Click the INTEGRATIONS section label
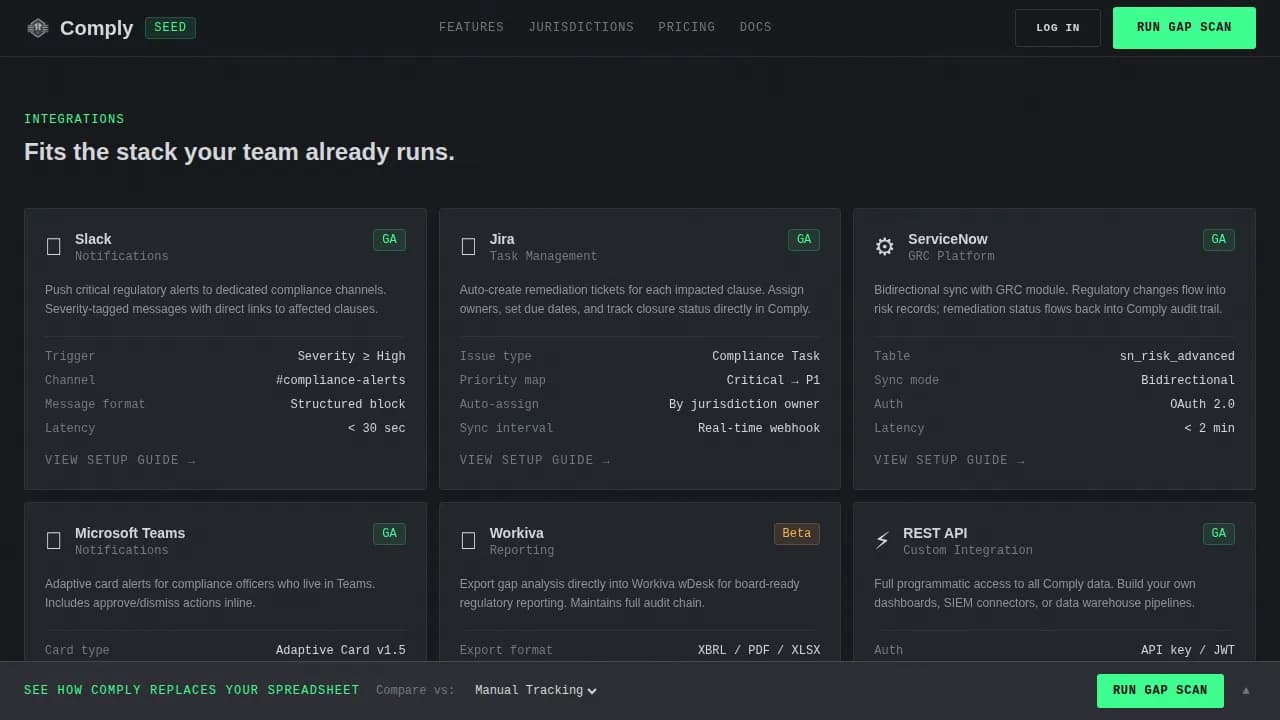Viewport: 1280px width, 720px height. pos(74,119)
